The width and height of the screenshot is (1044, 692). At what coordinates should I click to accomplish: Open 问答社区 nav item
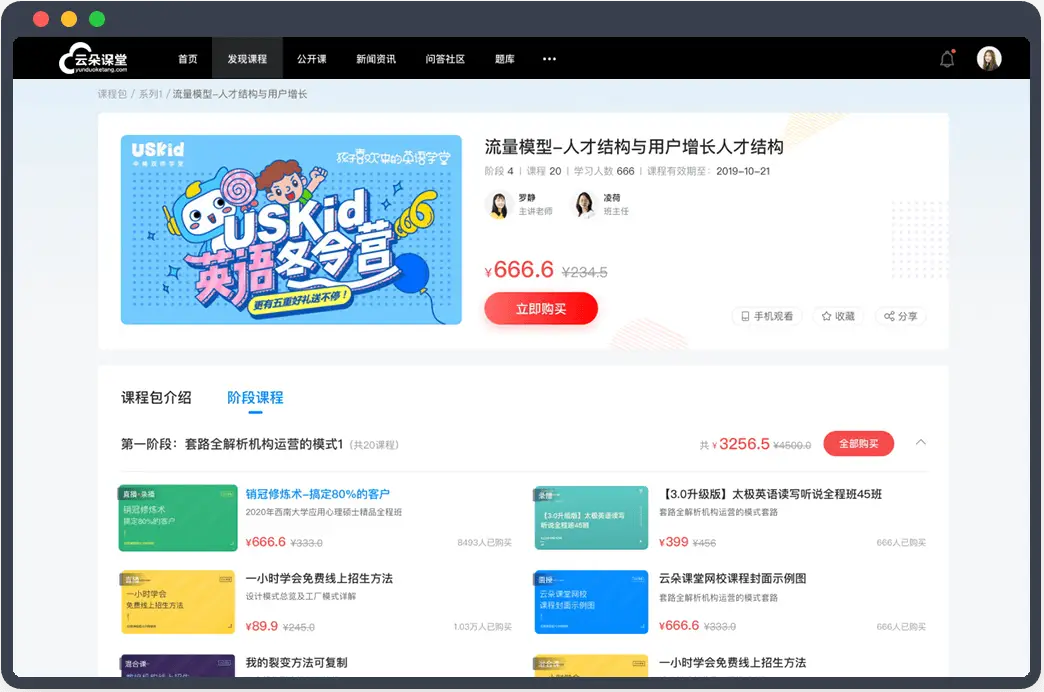445,59
